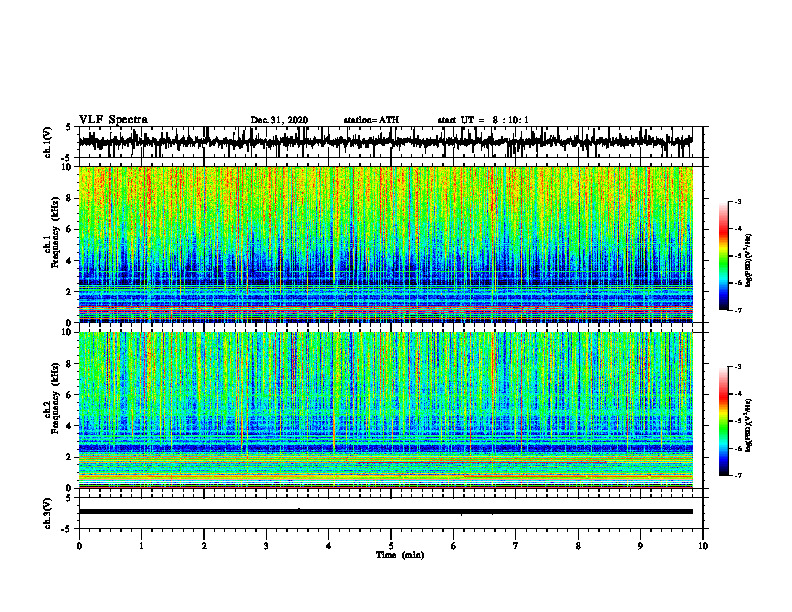Click time axis tick label 3

point(266,546)
